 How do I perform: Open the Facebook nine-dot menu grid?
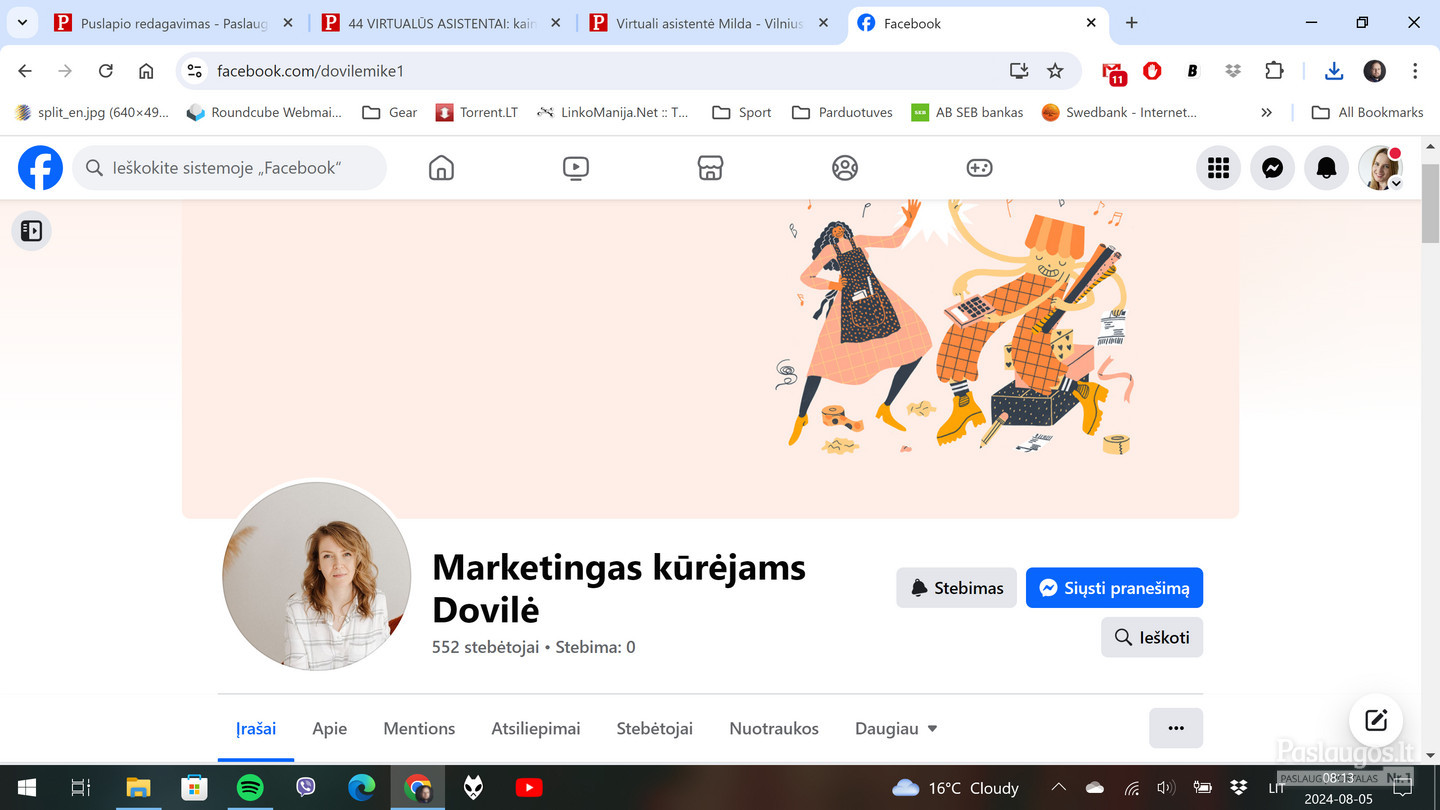(1218, 168)
